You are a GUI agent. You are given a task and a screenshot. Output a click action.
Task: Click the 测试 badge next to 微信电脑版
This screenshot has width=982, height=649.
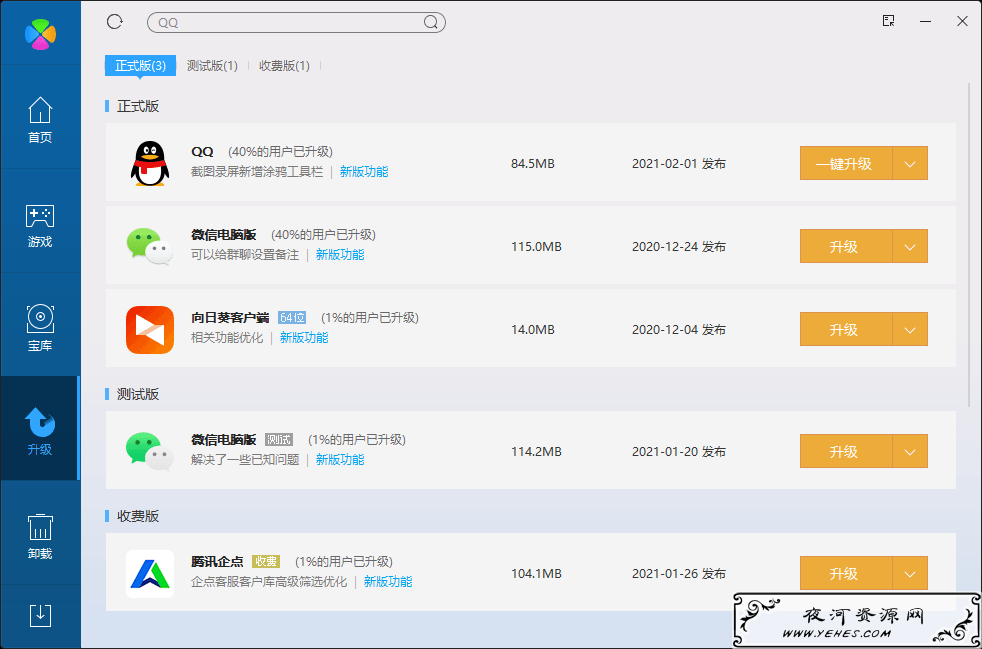pyautogui.click(x=279, y=440)
